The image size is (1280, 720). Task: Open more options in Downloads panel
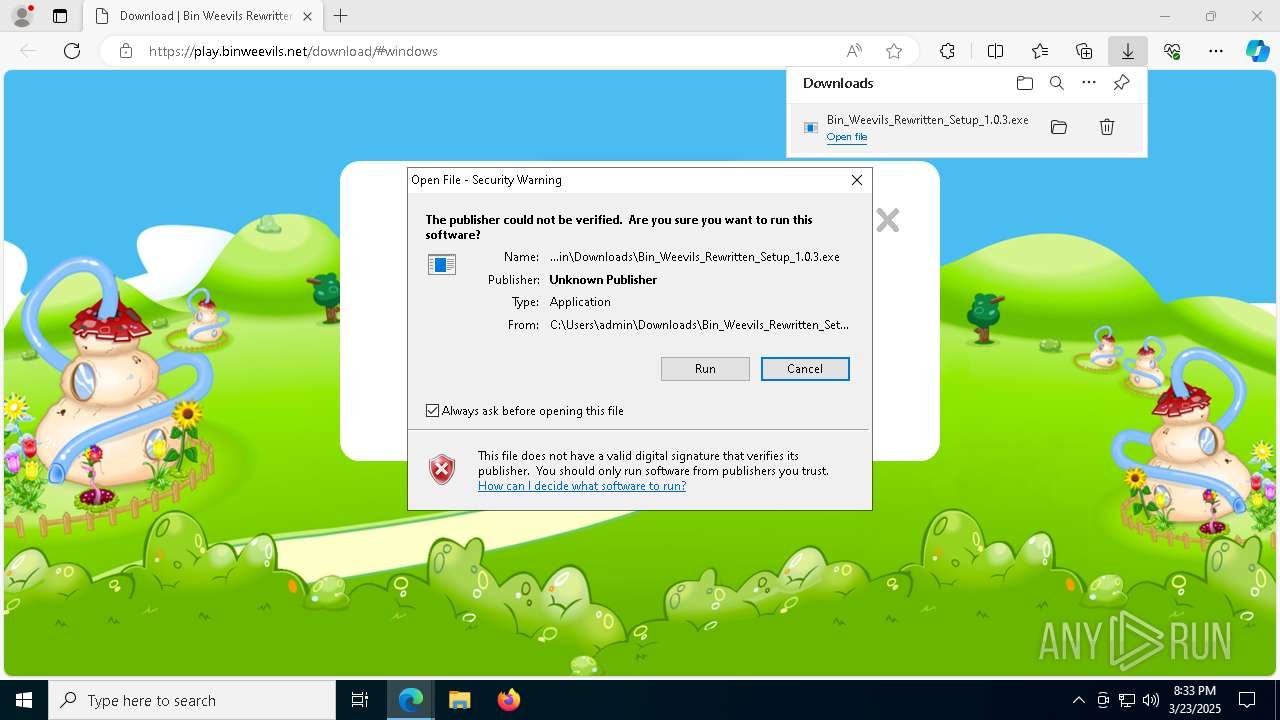click(x=1089, y=83)
